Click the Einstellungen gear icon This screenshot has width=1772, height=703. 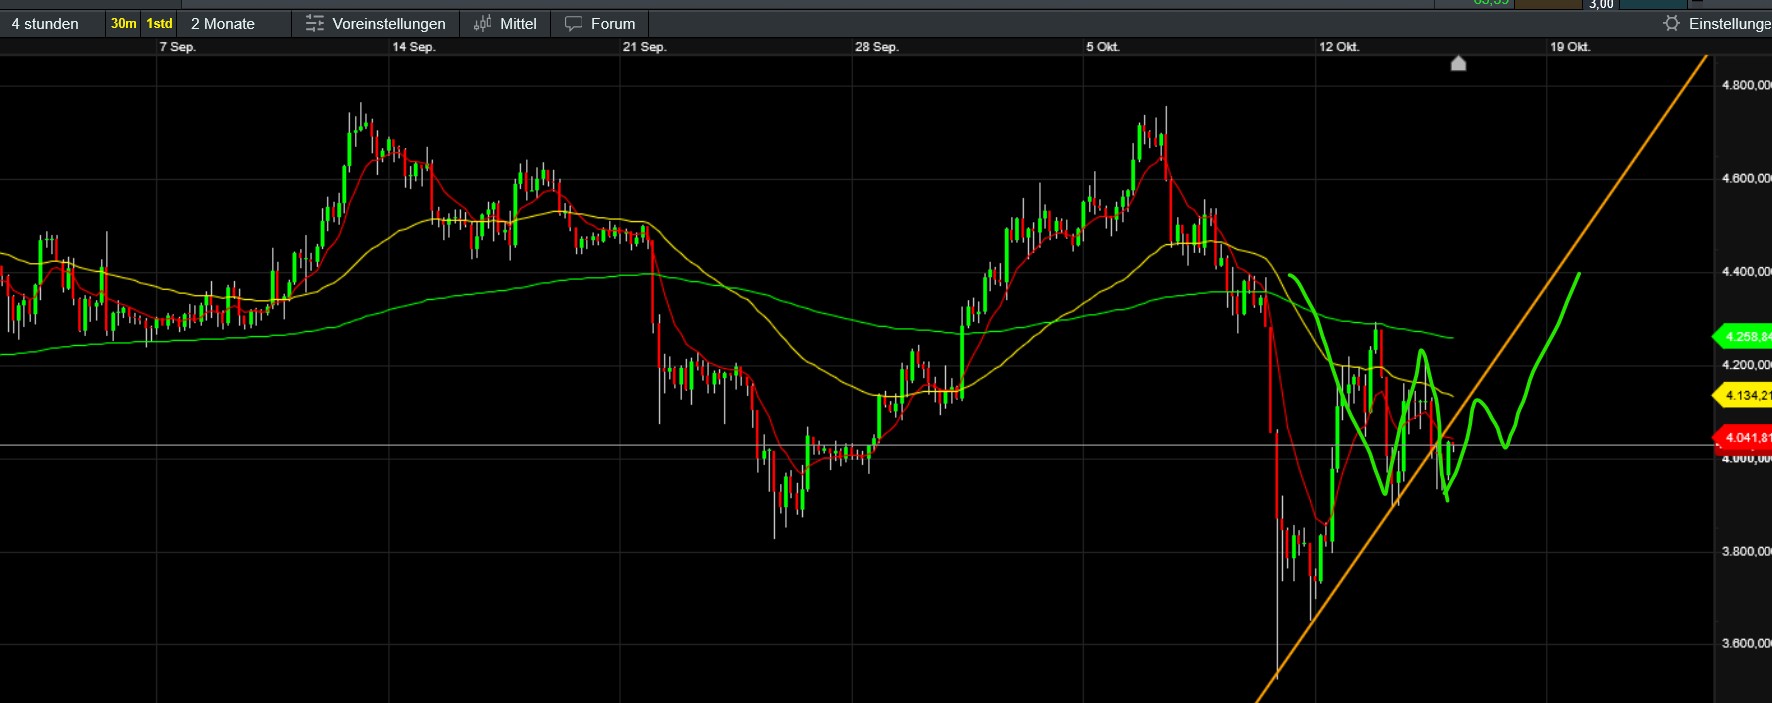(x=1671, y=23)
